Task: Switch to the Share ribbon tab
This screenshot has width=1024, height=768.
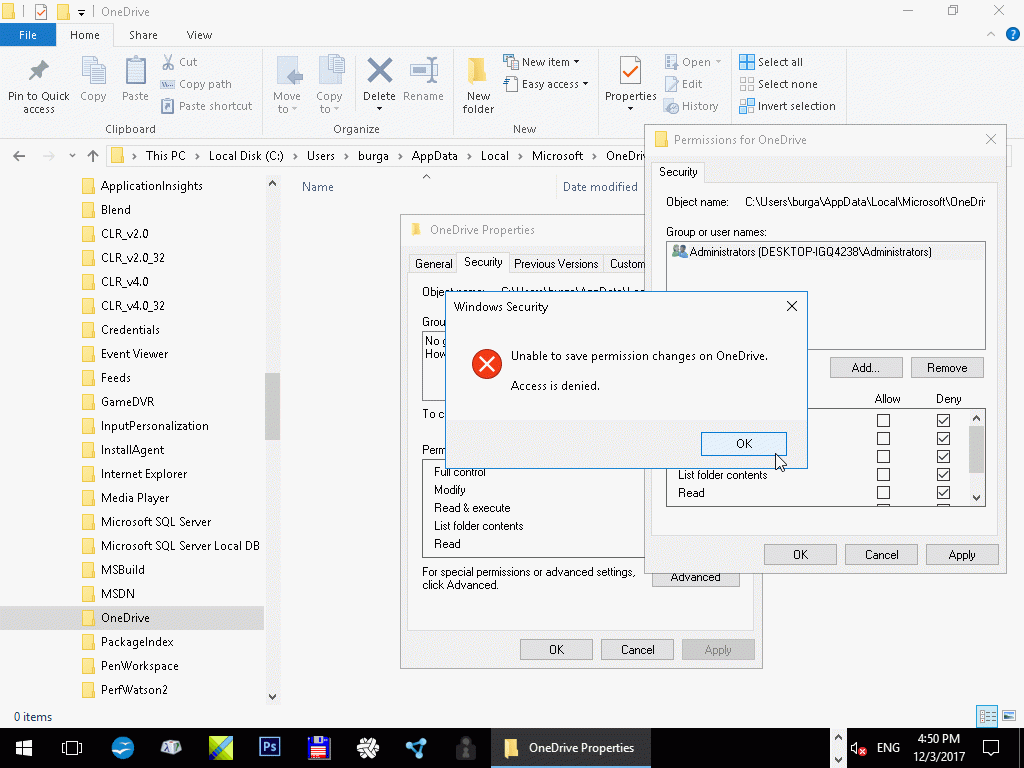Action: (x=143, y=35)
